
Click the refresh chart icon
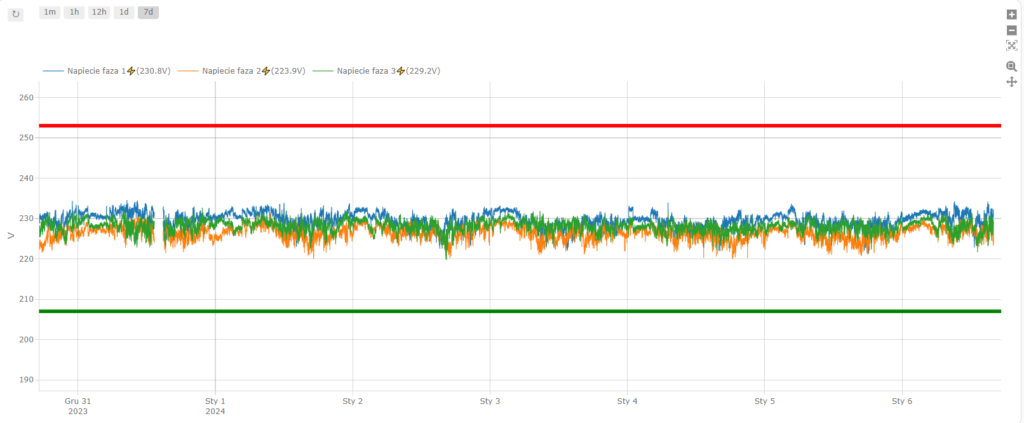pos(16,14)
